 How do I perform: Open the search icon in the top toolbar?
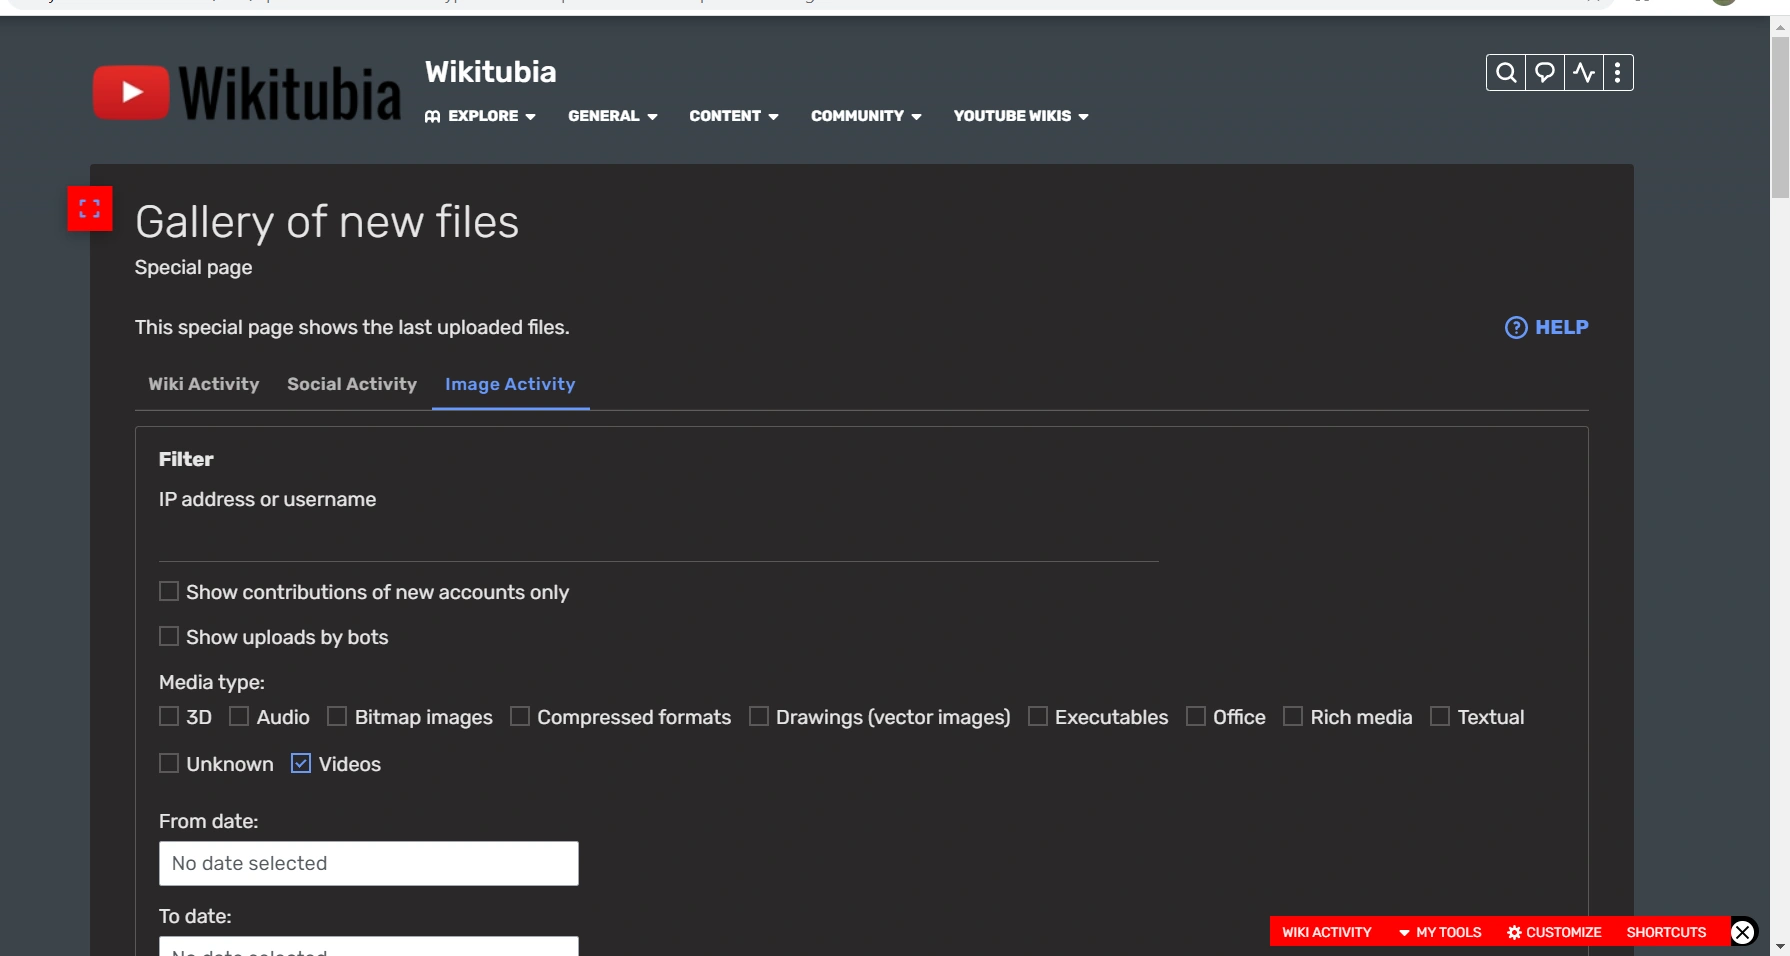[1505, 72]
